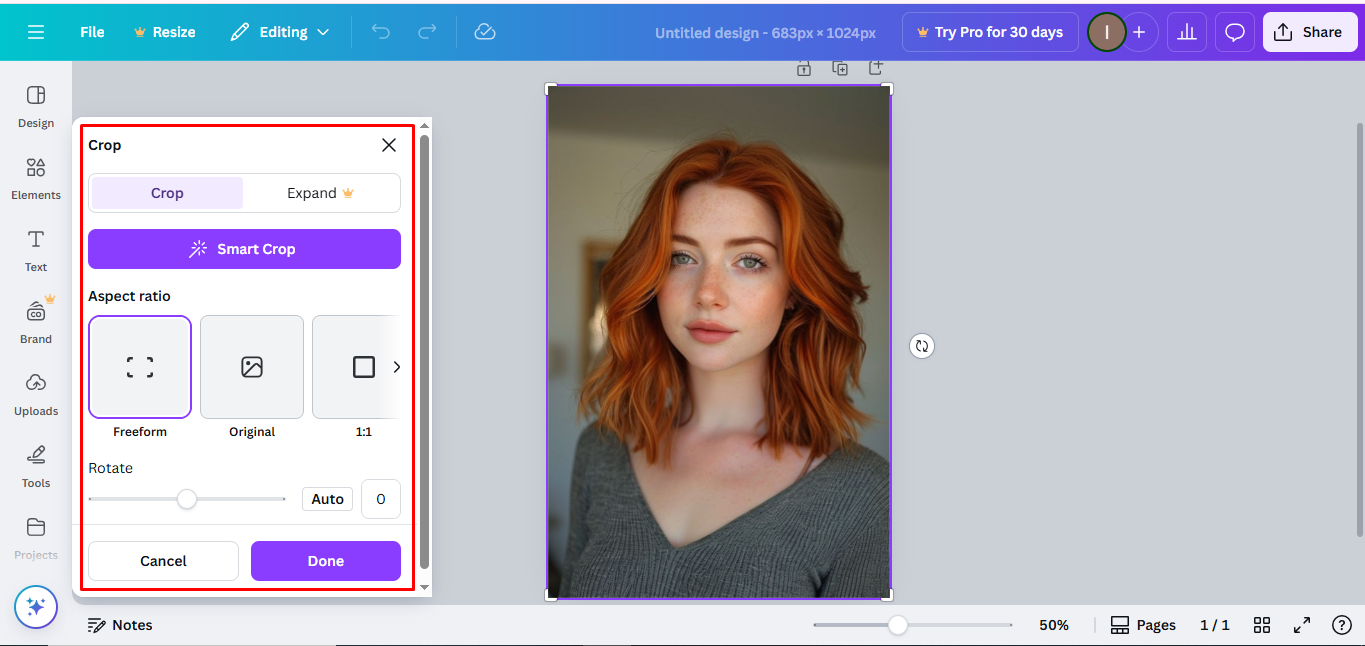
Task: Expand more aspect ratio options
Action: (396, 367)
